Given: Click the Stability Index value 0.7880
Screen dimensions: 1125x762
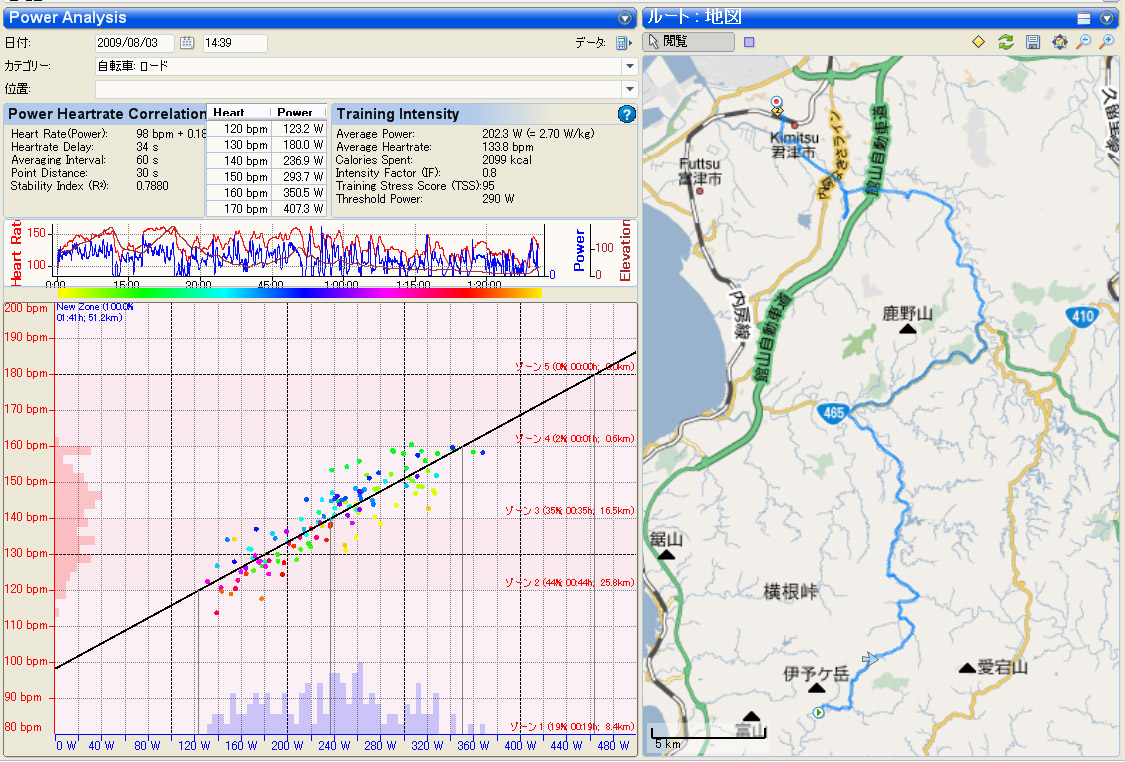Looking at the screenshot, I should point(152,186).
